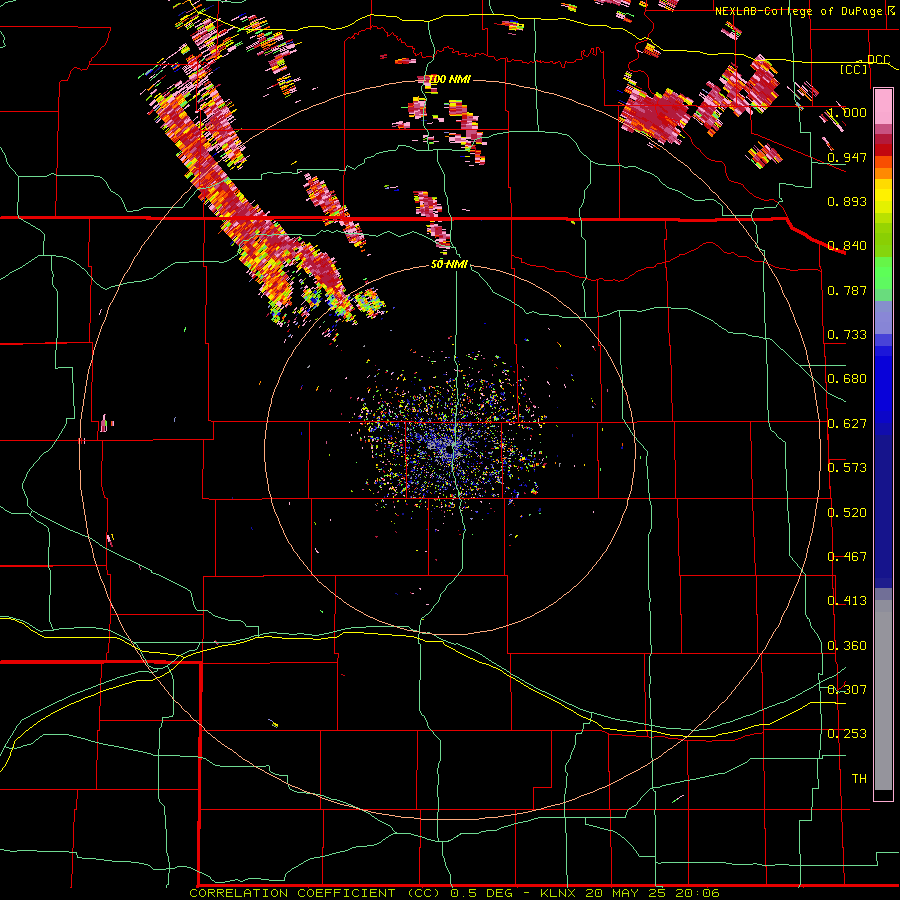Click the 0.840 scale value
900x900 pixels.
[x=847, y=246]
